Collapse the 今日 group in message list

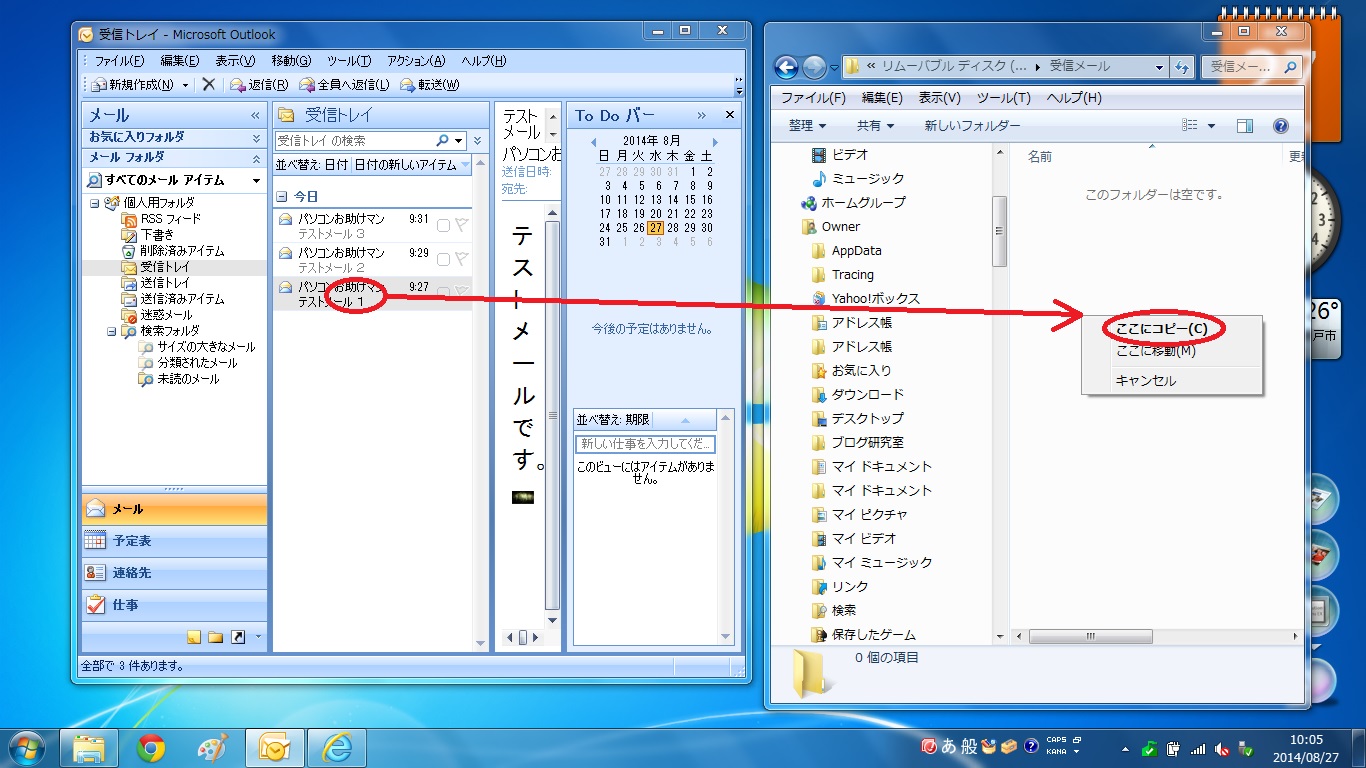tap(282, 197)
